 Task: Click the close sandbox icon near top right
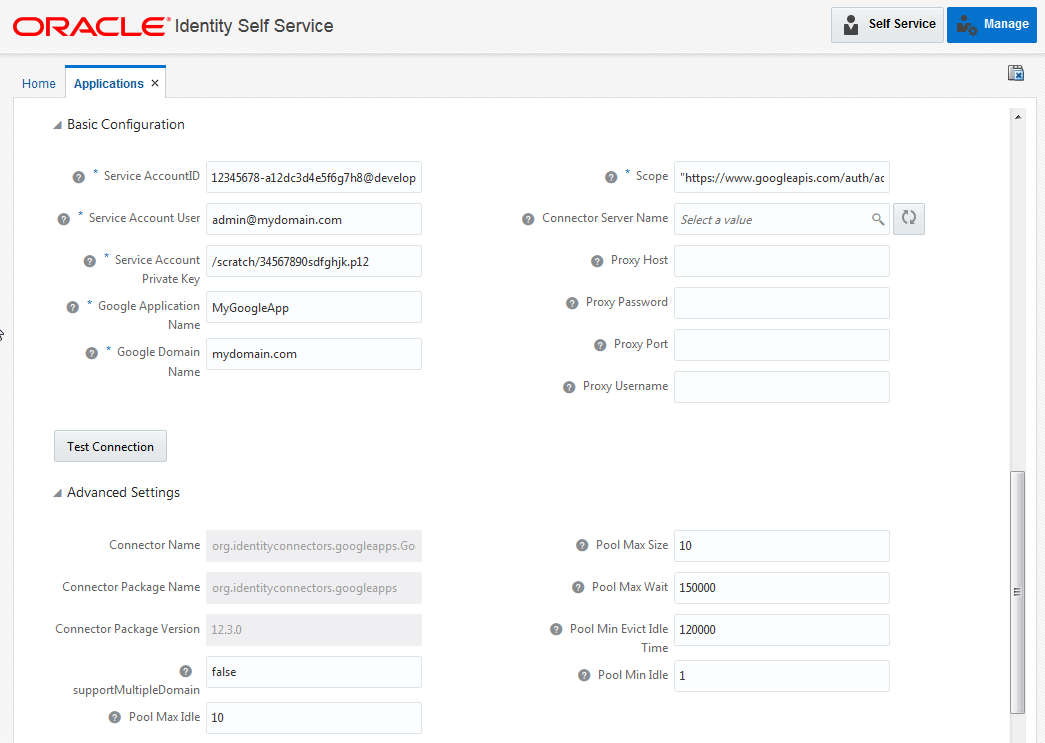point(1015,73)
